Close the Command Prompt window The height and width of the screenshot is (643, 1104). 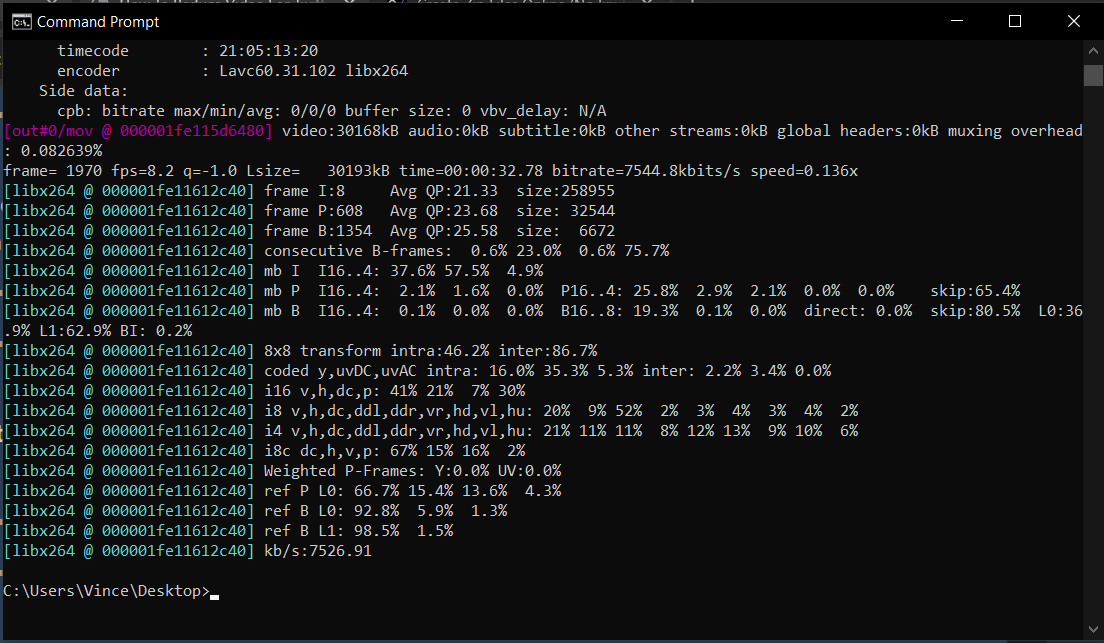(1074, 20)
